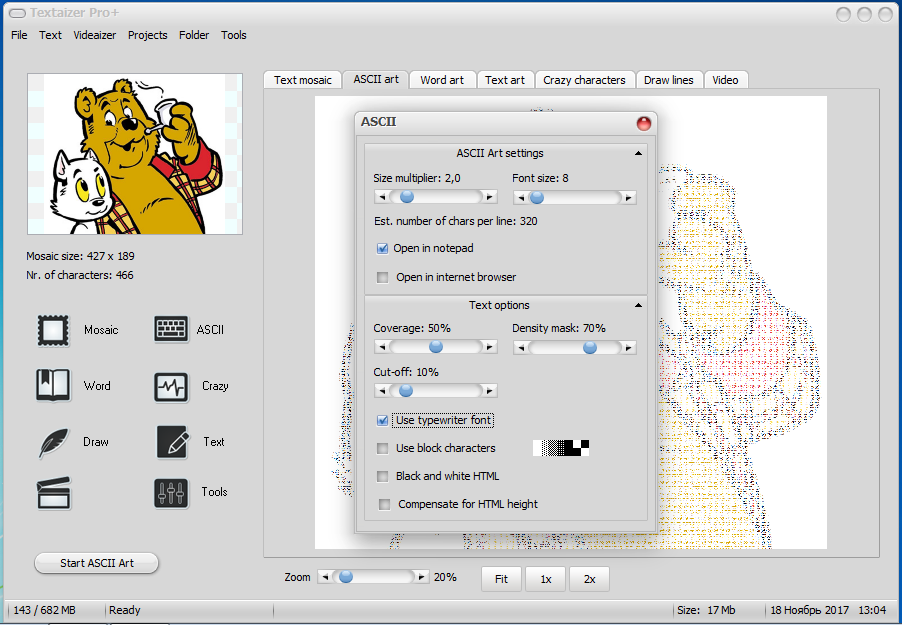Viewport: 902px width, 625px height.
Task: Click the bear and cat source thumbnail
Action: coord(135,154)
